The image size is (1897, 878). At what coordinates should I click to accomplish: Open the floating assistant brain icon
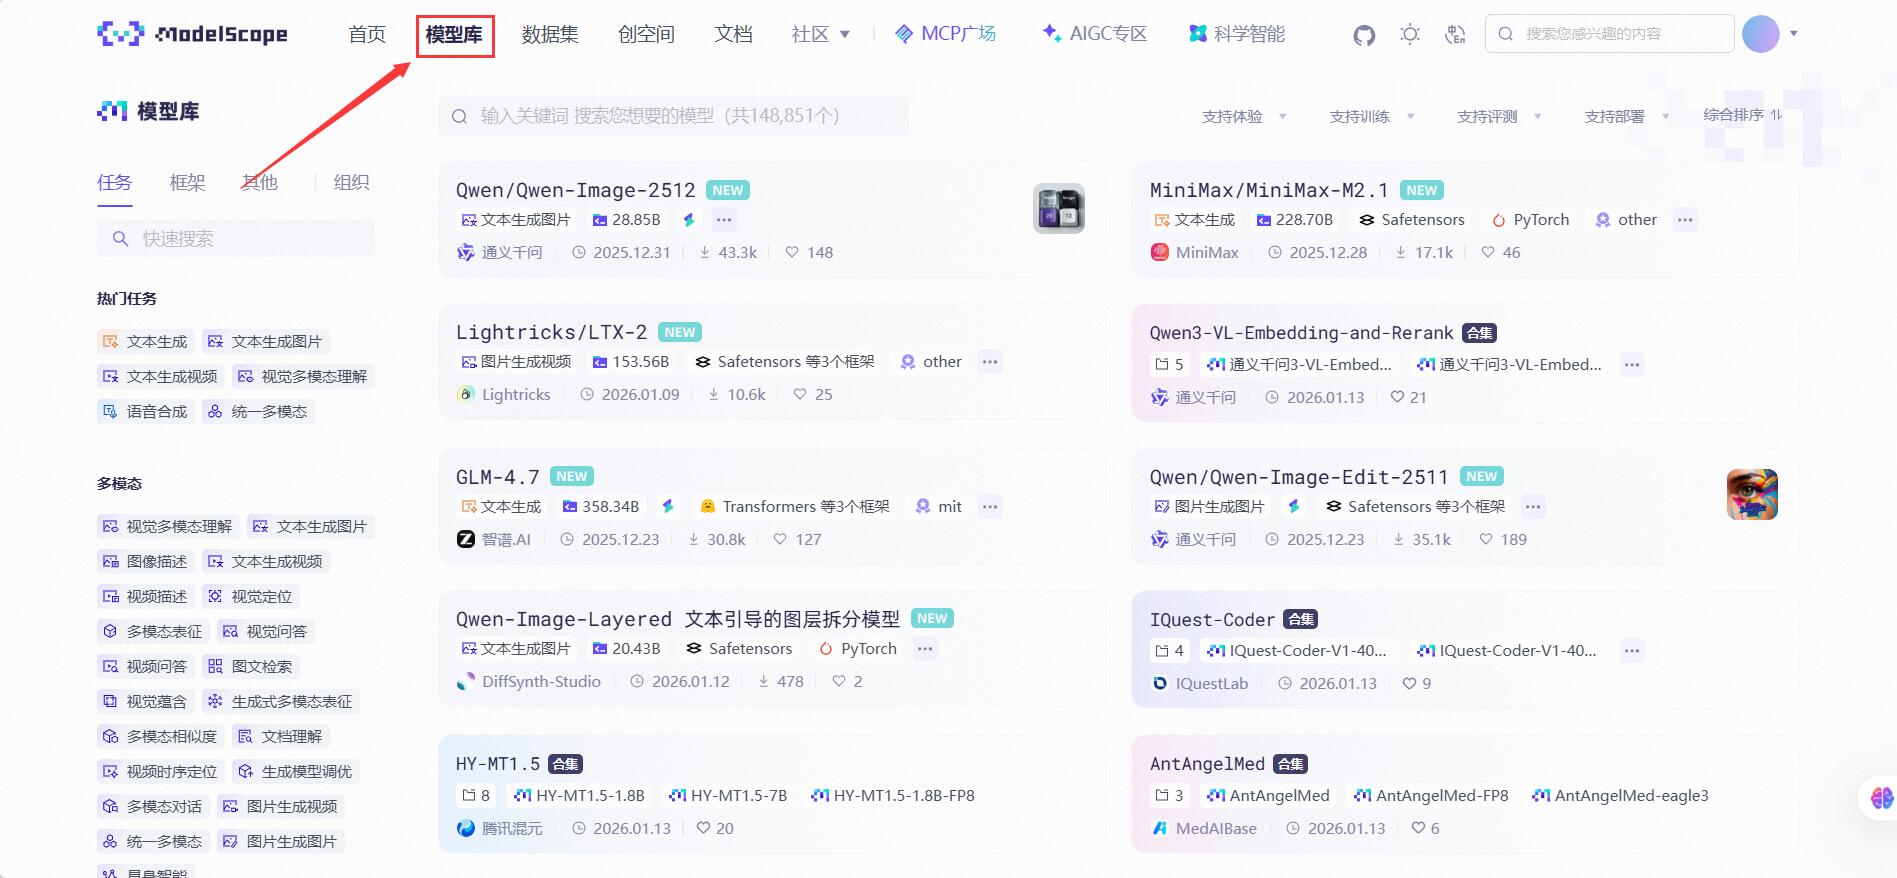point(1881,798)
